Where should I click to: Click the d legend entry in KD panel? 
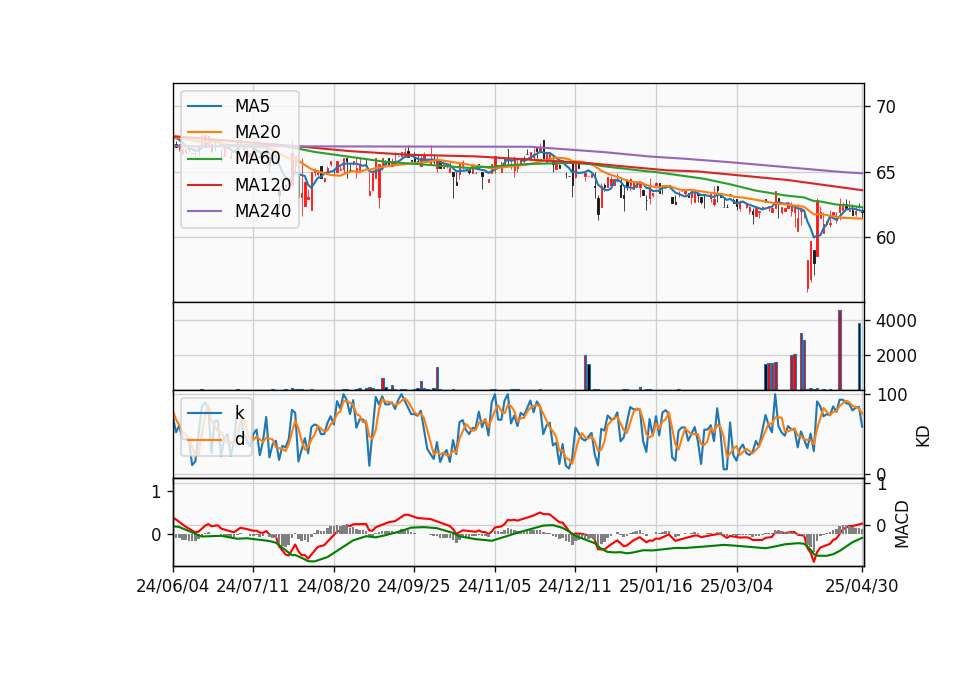point(216,439)
